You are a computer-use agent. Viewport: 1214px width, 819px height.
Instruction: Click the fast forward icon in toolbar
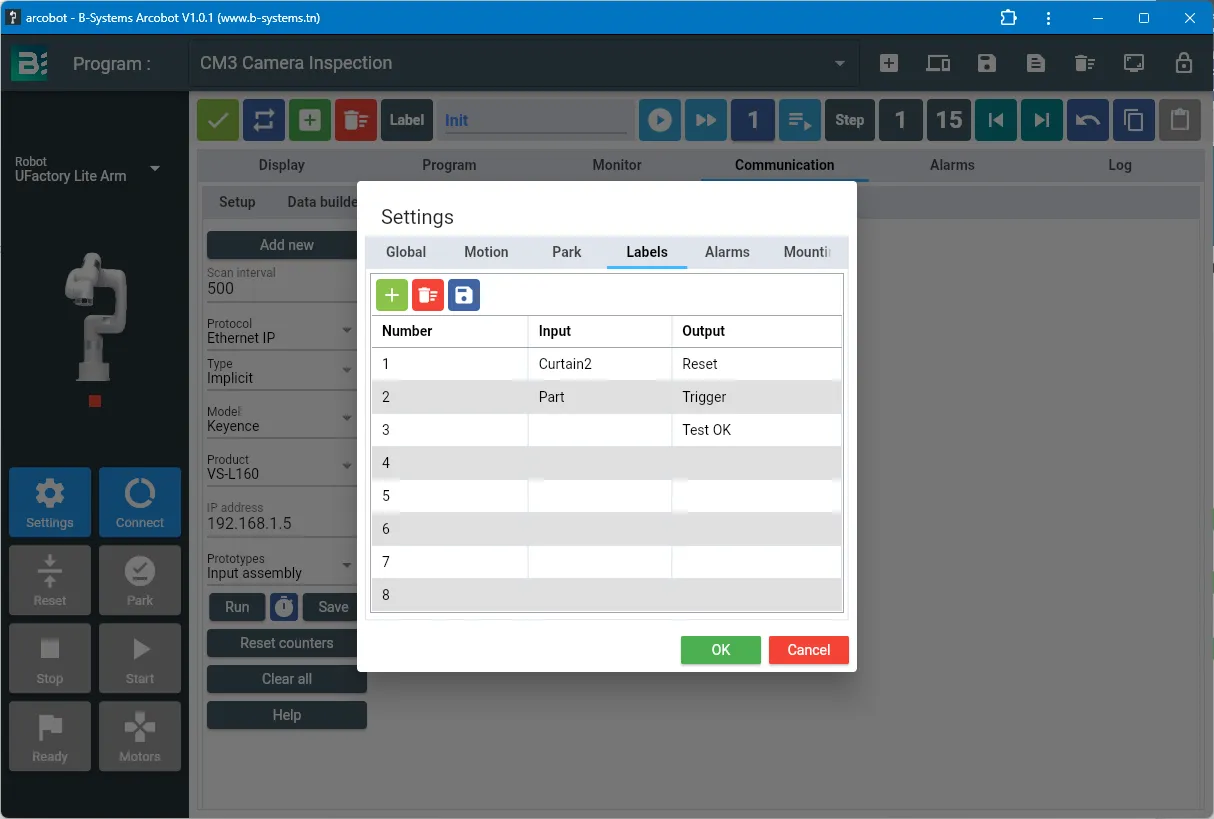click(x=706, y=120)
